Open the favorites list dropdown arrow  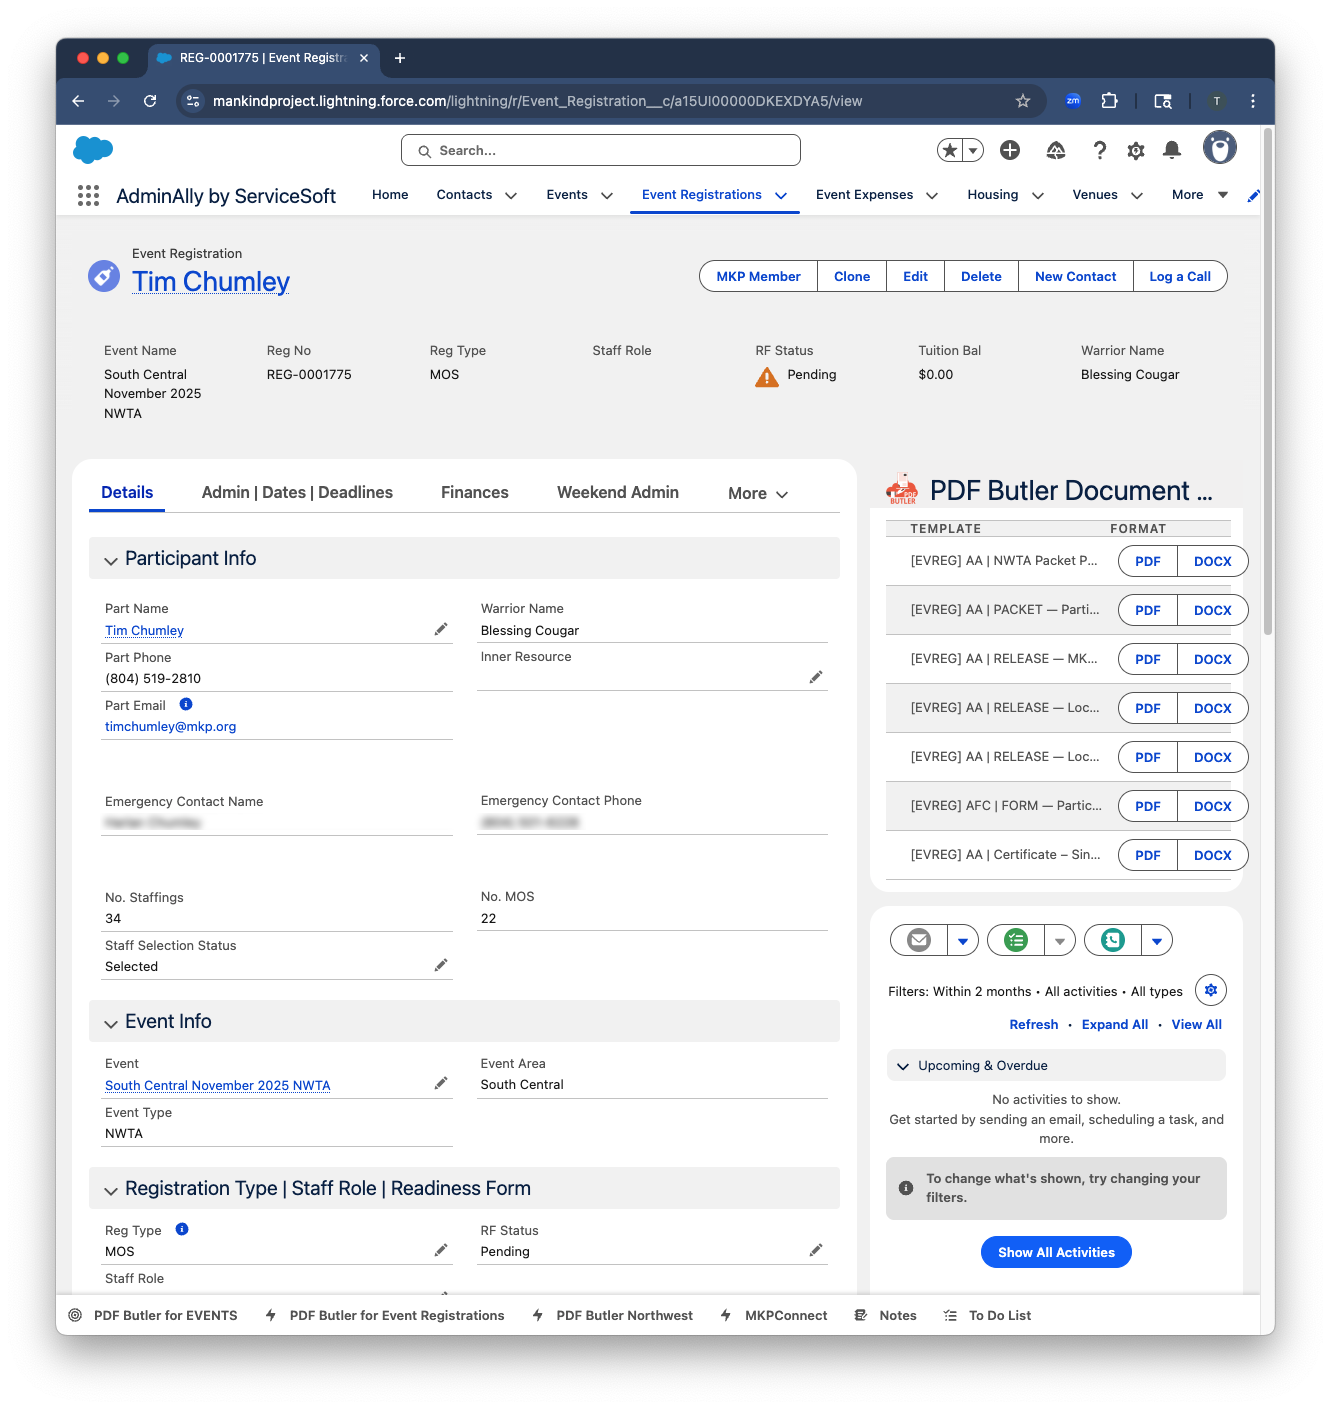(973, 150)
